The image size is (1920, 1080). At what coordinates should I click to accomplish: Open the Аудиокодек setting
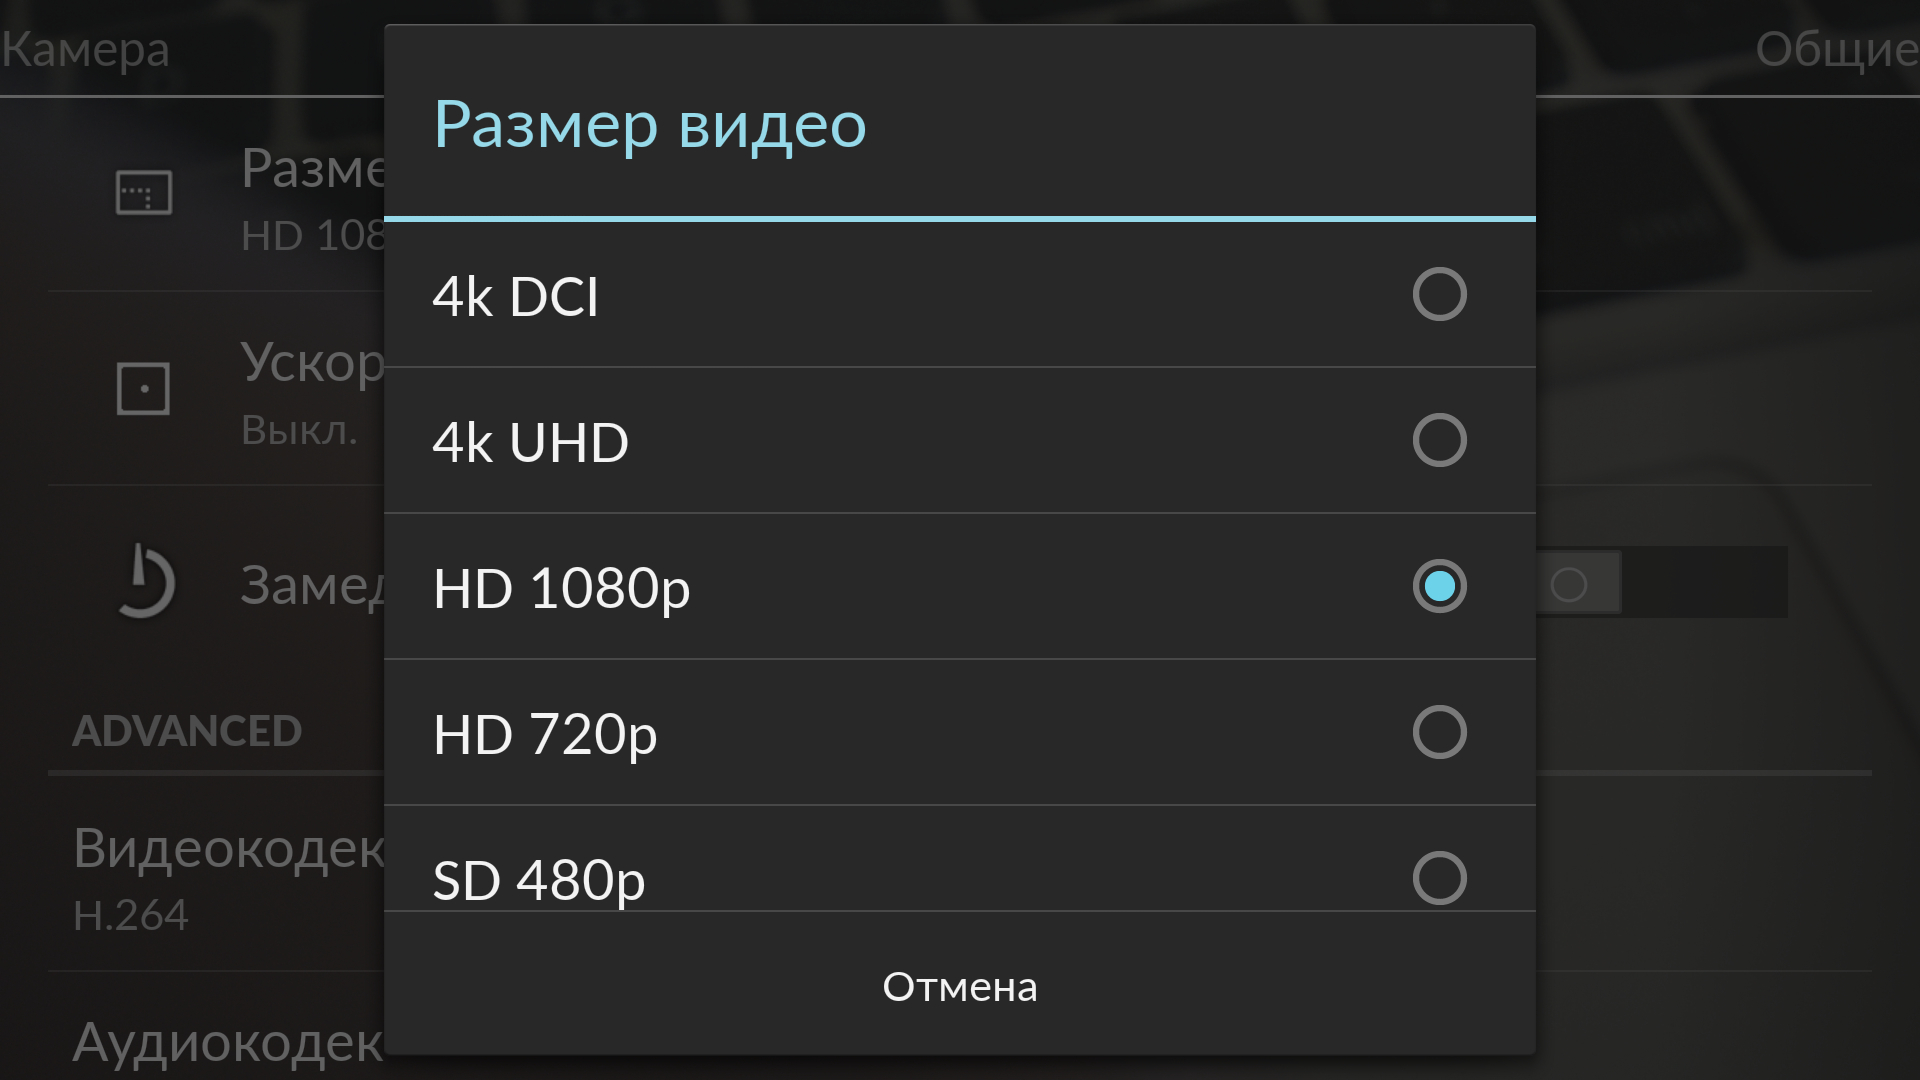[x=228, y=1042]
